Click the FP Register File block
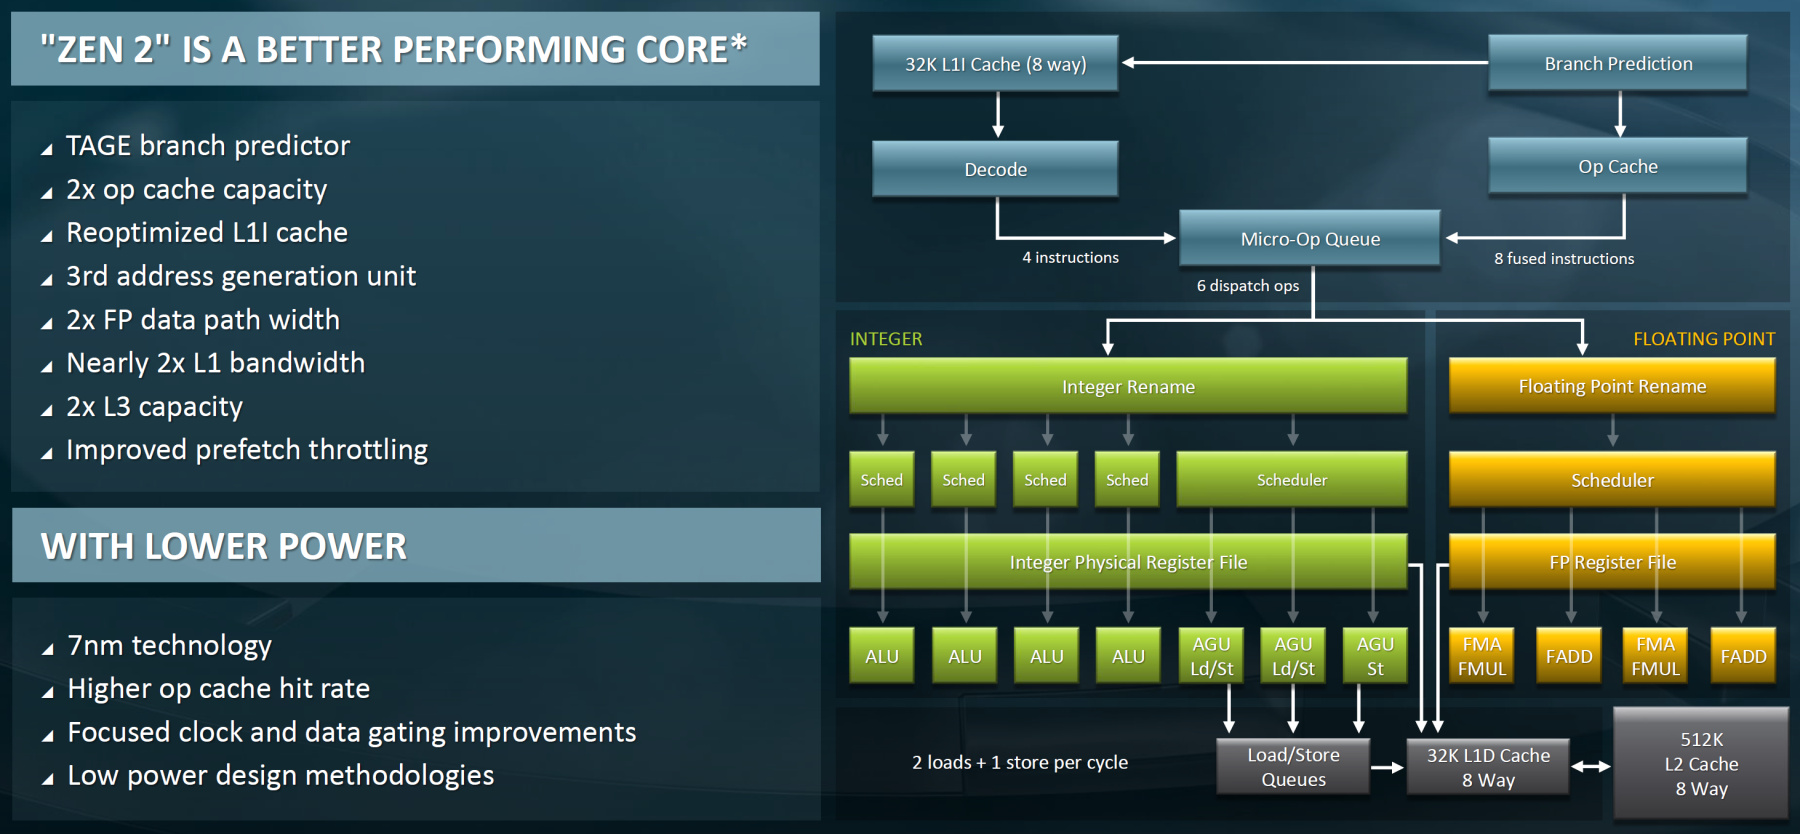Image resolution: width=1800 pixels, height=834 pixels. point(1612,561)
